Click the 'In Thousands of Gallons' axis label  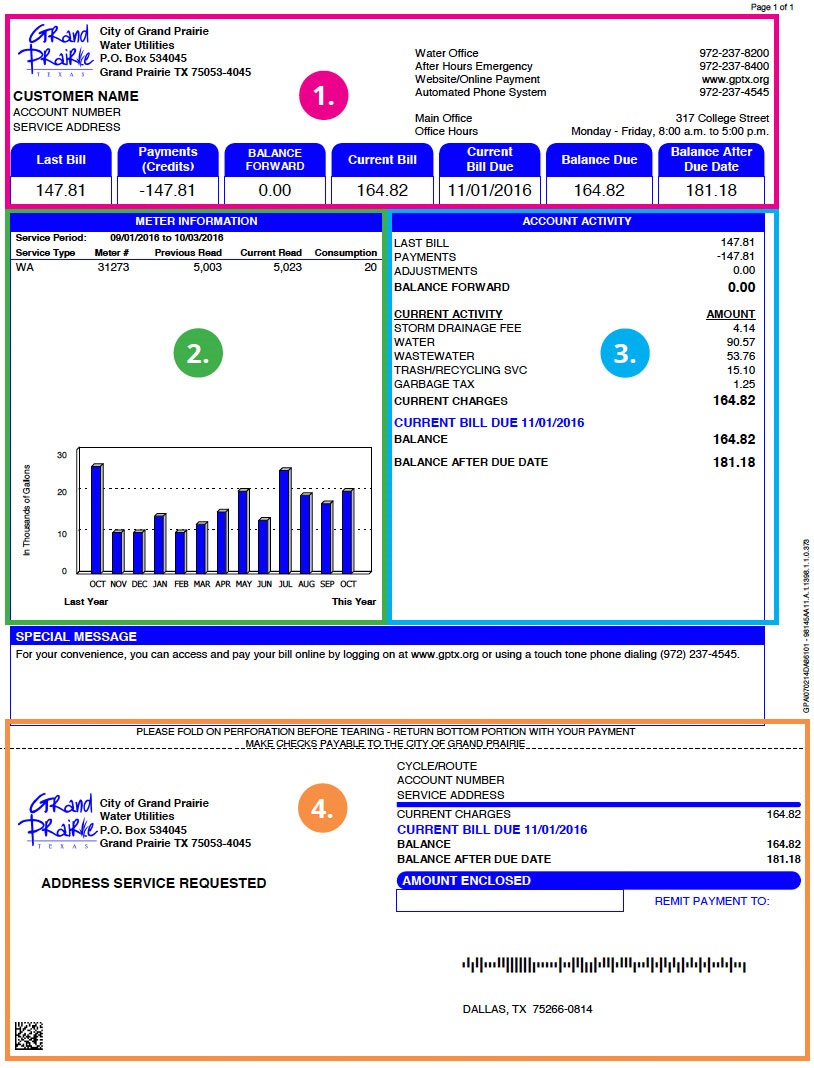pyautogui.click(x=27, y=510)
